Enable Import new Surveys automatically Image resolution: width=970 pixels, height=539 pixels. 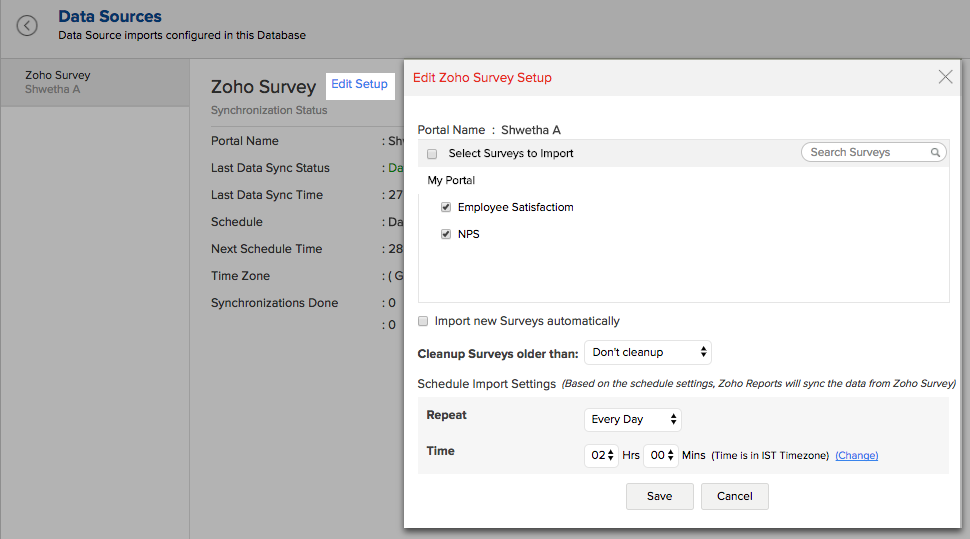(x=424, y=321)
